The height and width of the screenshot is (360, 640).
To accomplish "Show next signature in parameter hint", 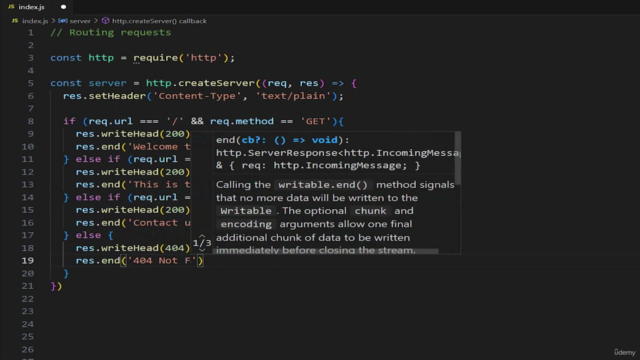I will point(202,249).
